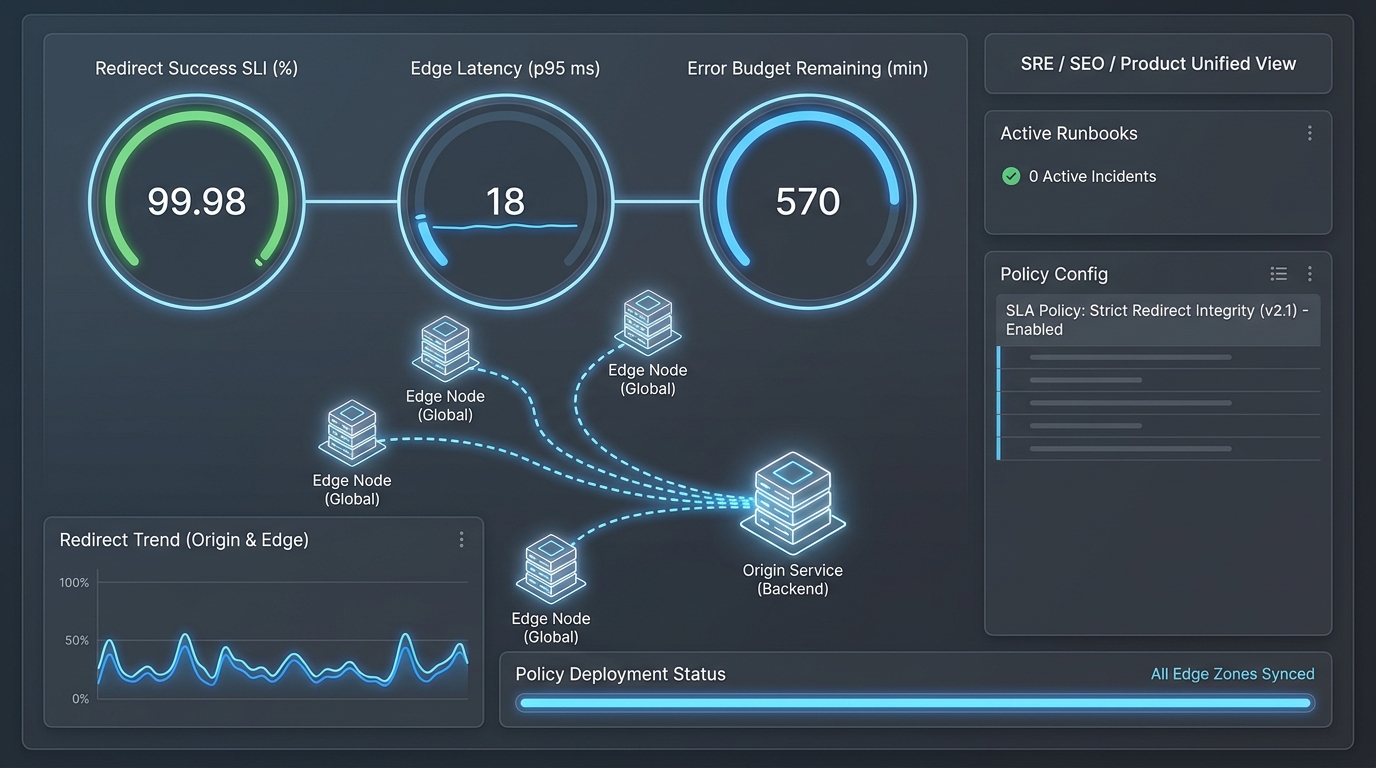
Task: Click the 18 latency value
Action: click(505, 202)
